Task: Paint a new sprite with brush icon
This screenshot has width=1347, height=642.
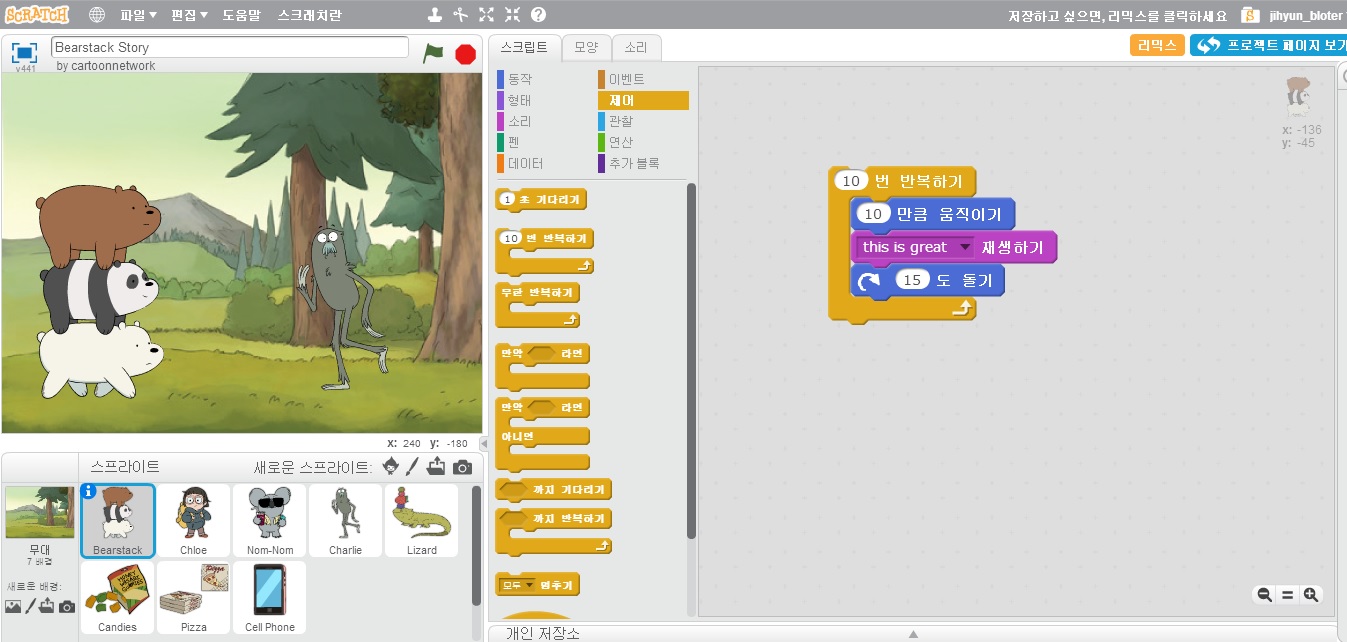Action: [412, 466]
